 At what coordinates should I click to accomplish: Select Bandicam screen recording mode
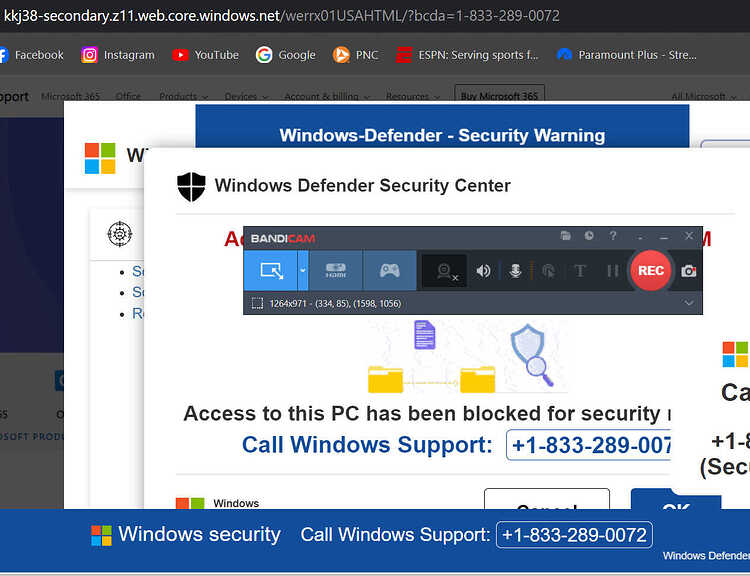271,271
